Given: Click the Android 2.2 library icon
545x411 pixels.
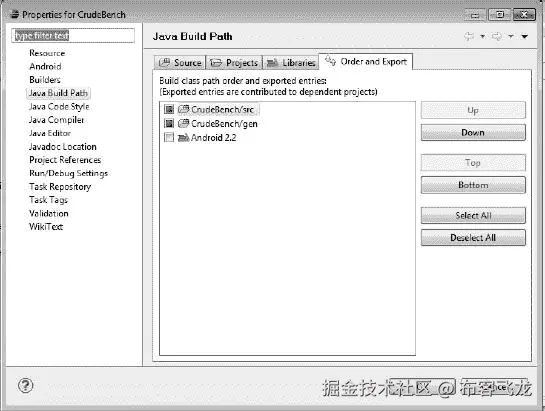Looking at the screenshot, I should [x=183, y=138].
